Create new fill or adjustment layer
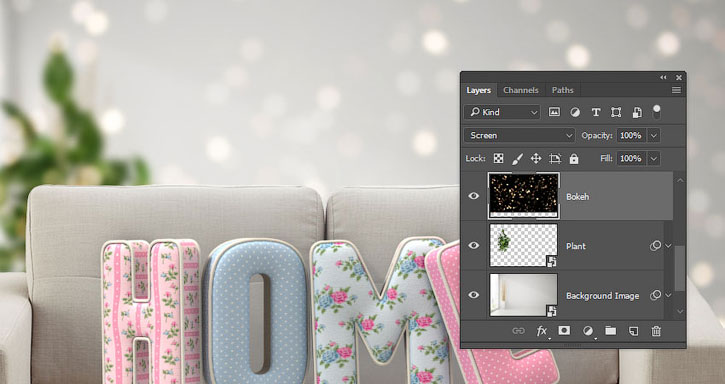 (x=588, y=331)
